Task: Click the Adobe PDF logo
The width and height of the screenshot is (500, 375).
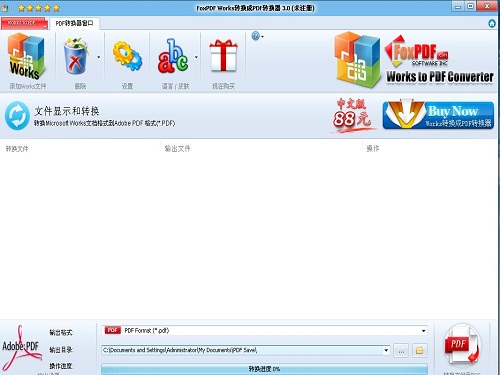Action: [x=21, y=348]
